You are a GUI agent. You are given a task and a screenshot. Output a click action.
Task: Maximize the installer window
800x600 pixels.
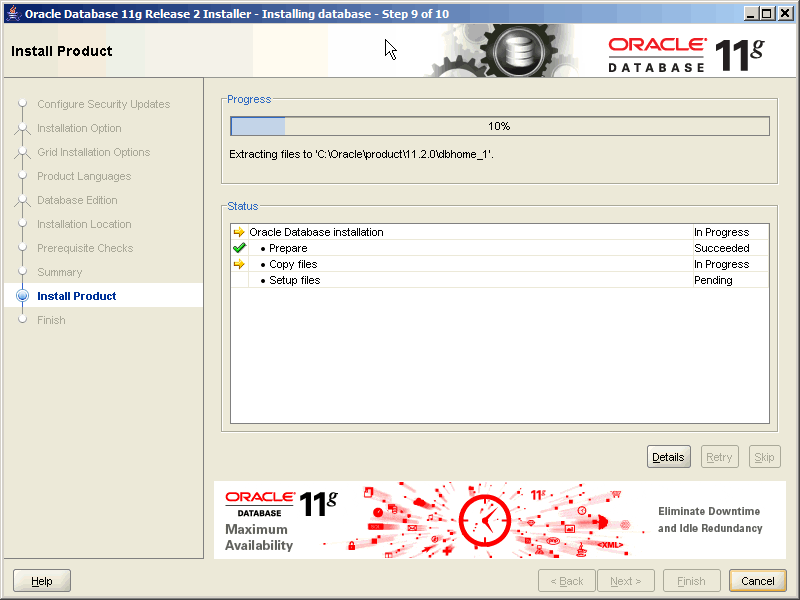767,13
